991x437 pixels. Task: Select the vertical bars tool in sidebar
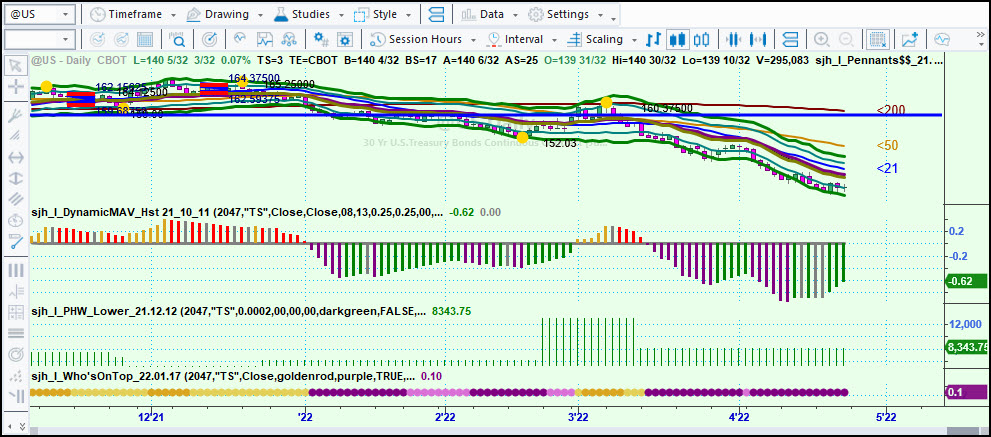pyautogui.click(x=16, y=270)
